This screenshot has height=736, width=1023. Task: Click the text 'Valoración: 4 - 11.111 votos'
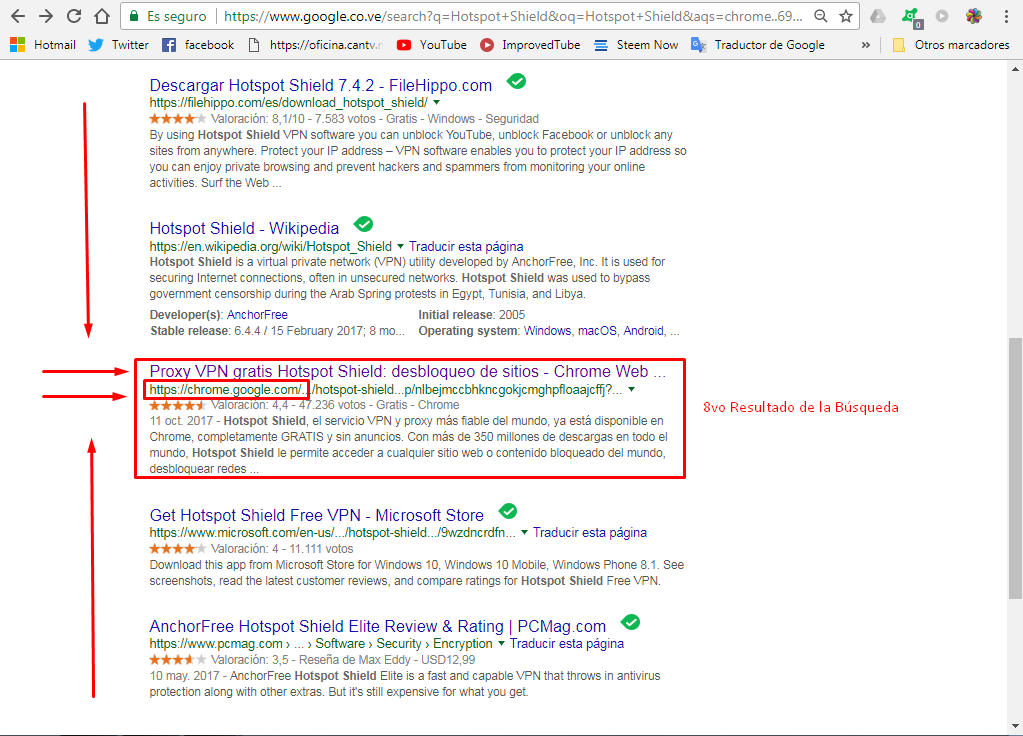282,549
